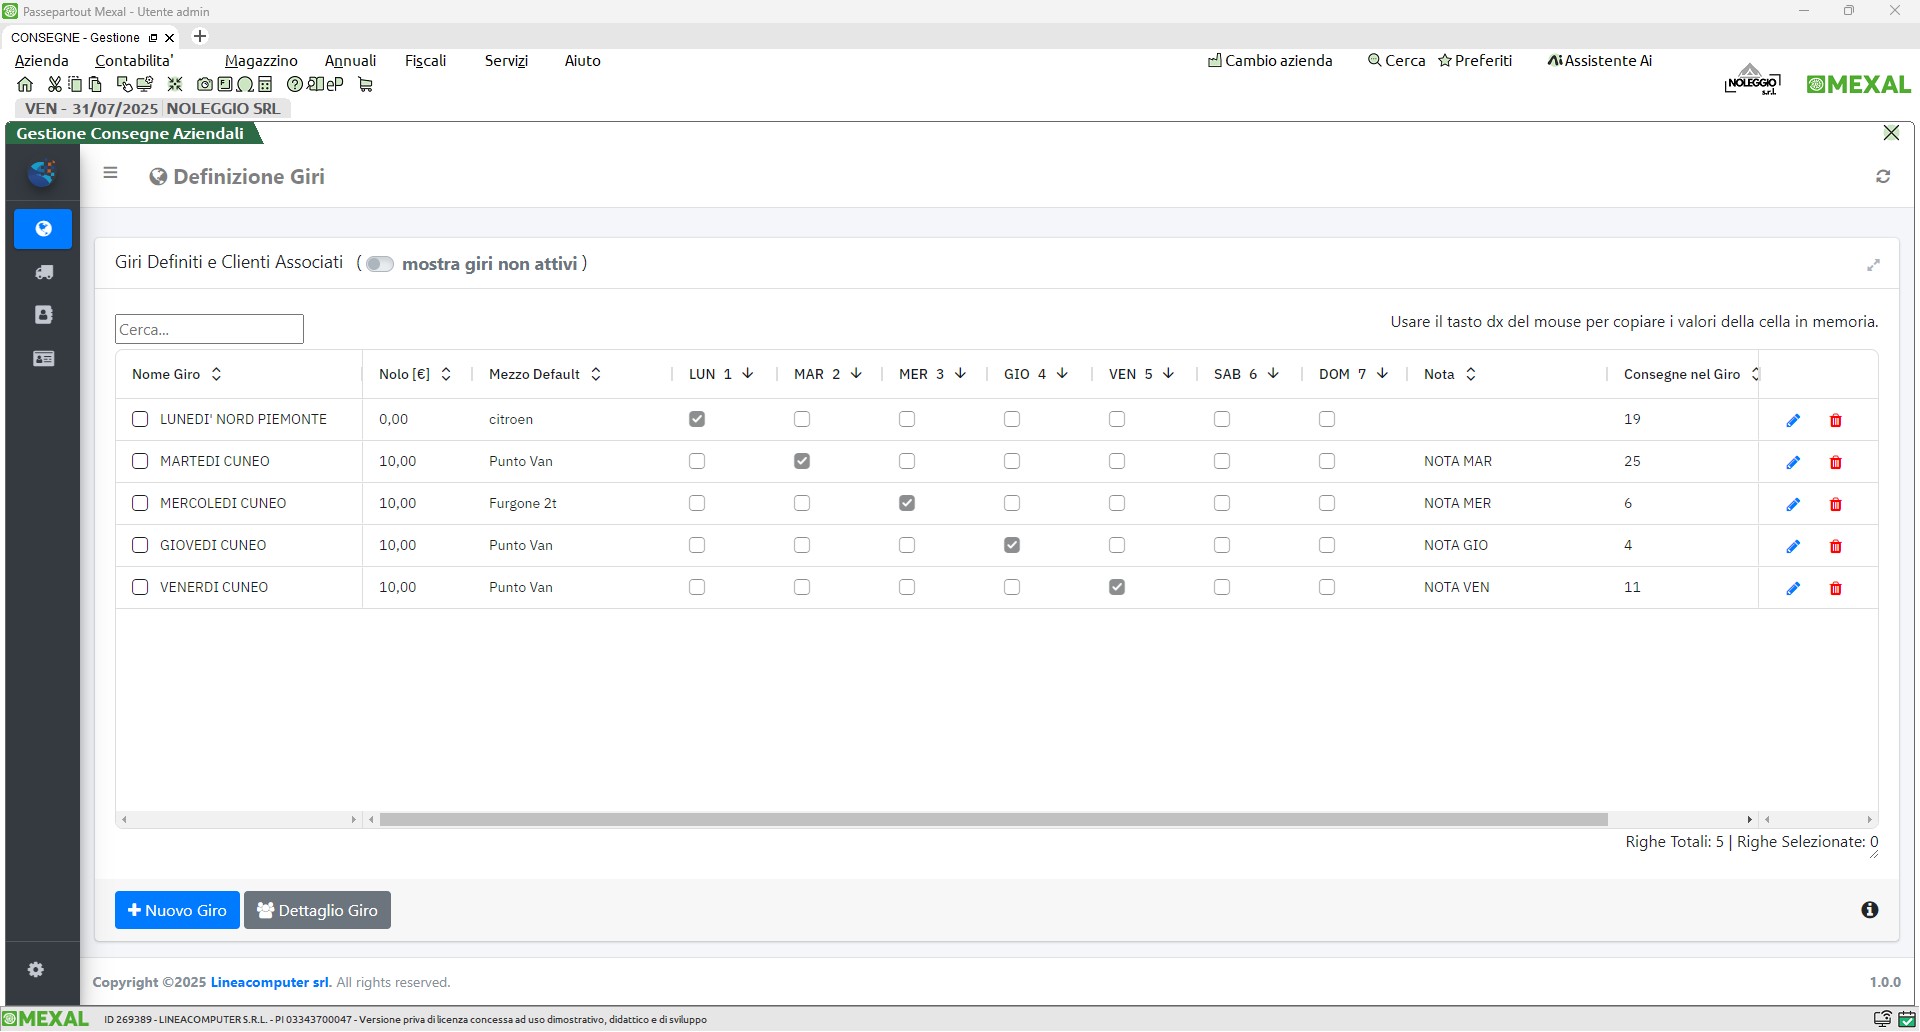Open the truck deliveries sidebar section
Viewport: 1920px width, 1032px height.
click(43, 272)
